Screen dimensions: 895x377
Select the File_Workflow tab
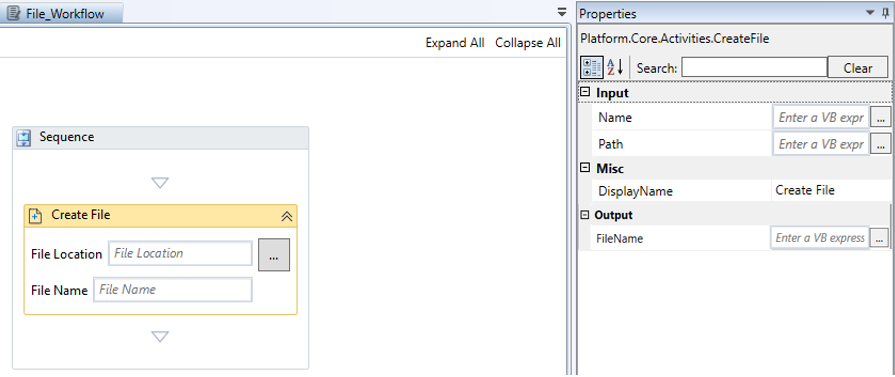click(x=61, y=13)
